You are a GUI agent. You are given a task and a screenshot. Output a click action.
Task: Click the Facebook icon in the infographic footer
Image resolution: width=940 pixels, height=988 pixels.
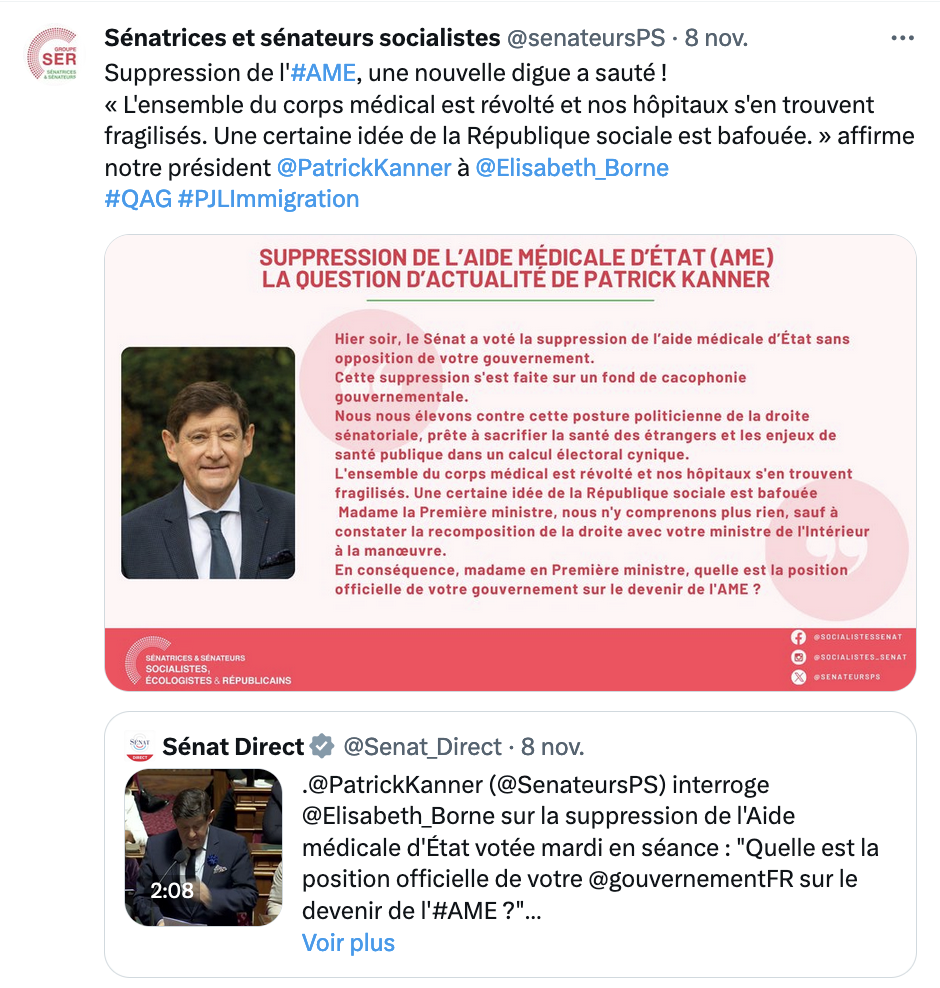[798, 637]
